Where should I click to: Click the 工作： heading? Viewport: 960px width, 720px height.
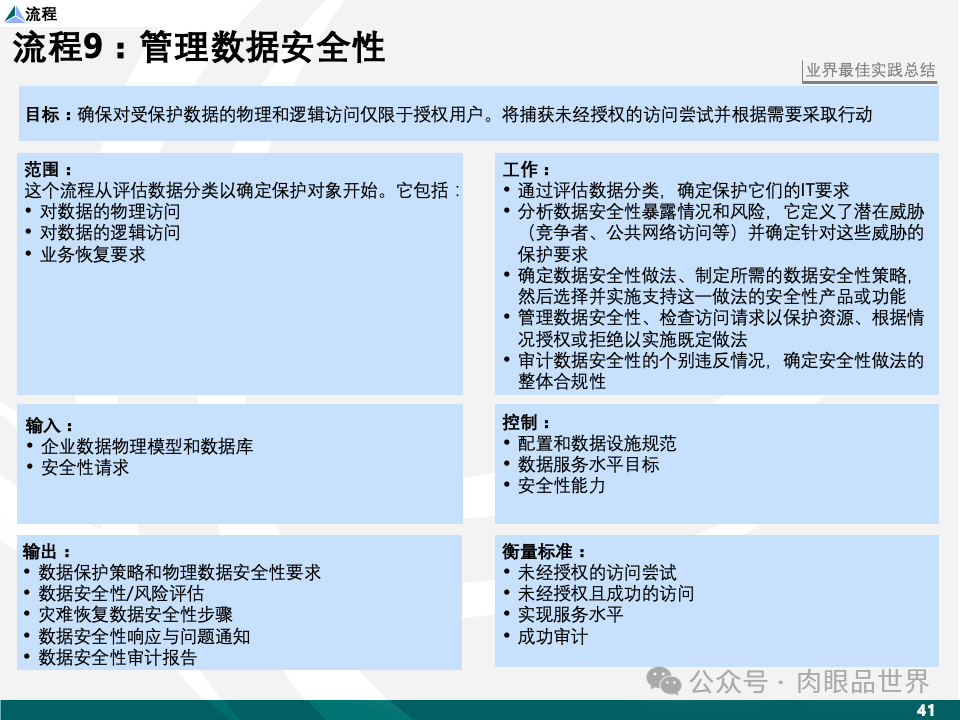click(527, 169)
